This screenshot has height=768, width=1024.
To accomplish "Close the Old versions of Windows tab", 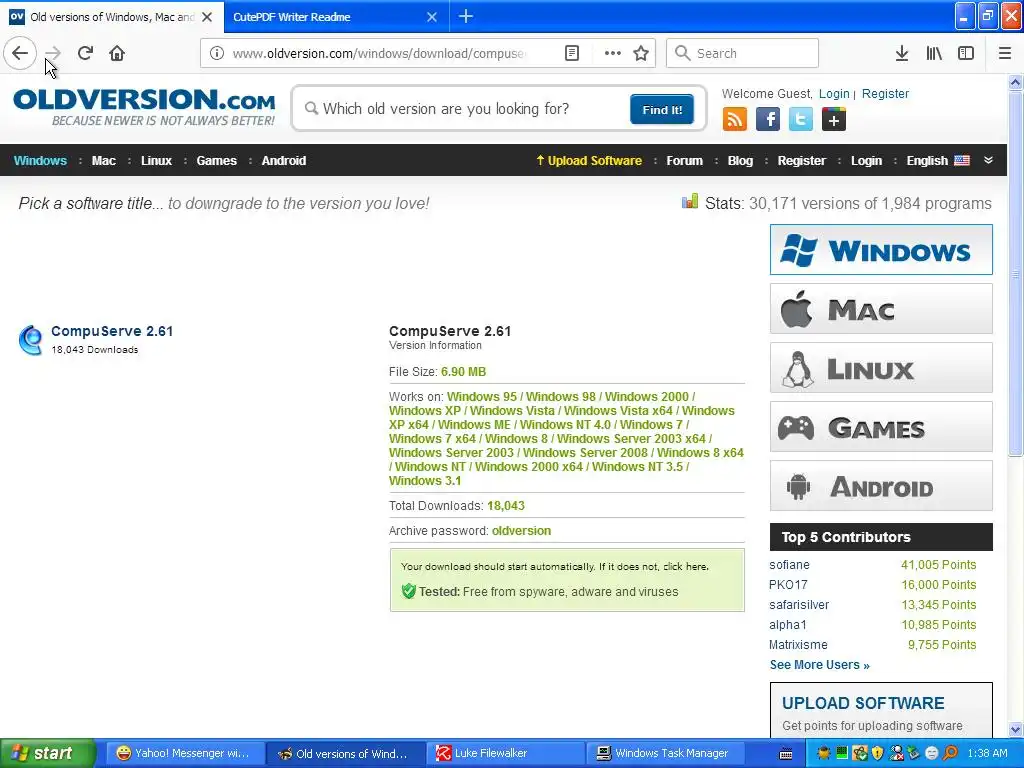I will 207,17.
